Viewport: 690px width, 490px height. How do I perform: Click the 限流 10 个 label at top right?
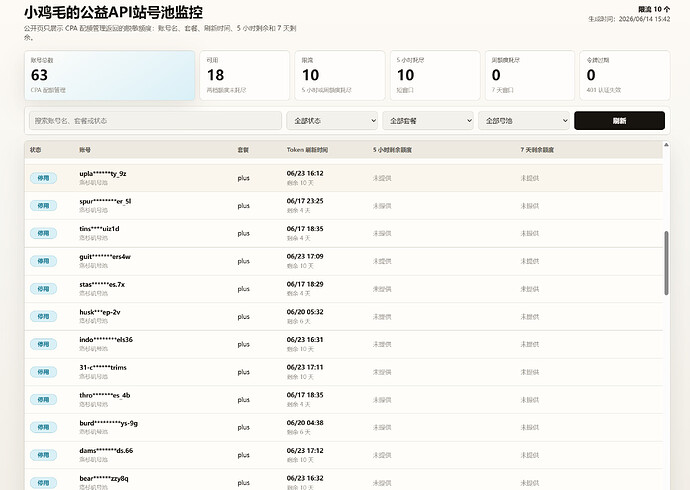pos(654,9)
